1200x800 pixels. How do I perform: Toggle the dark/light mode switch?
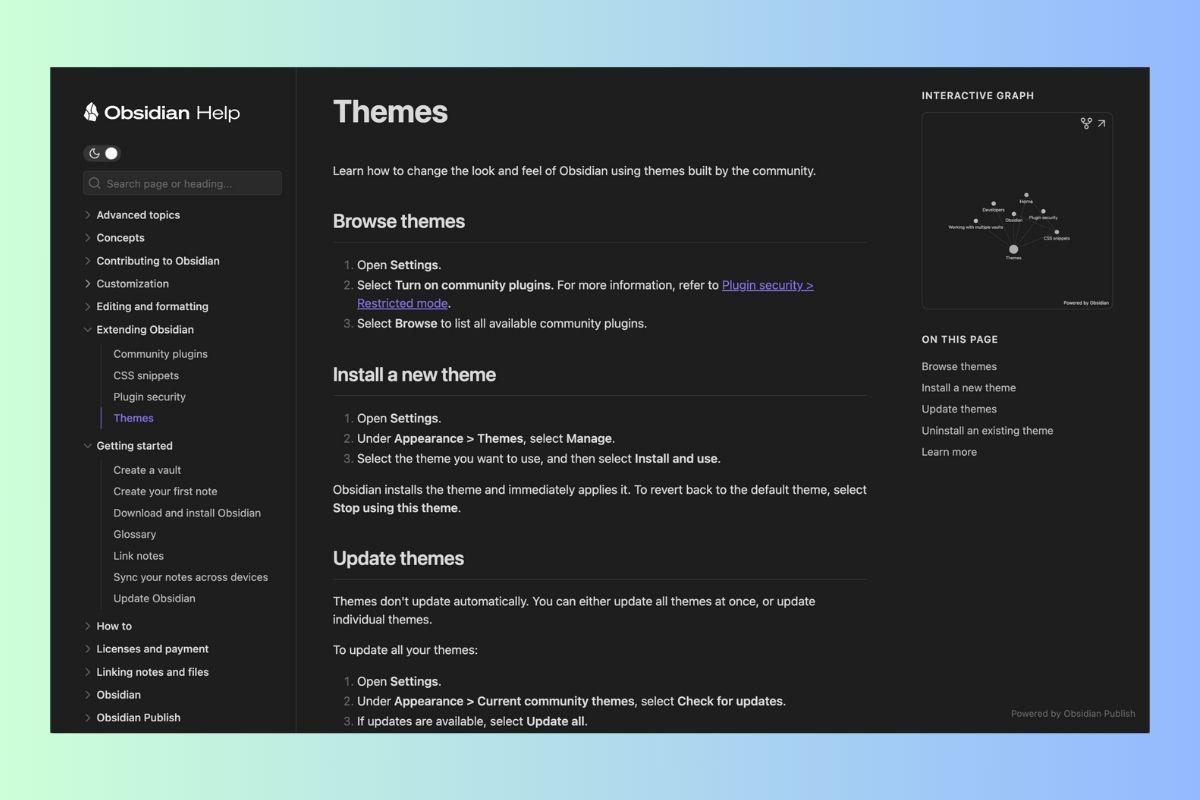pyautogui.click(x=102, y=153)
